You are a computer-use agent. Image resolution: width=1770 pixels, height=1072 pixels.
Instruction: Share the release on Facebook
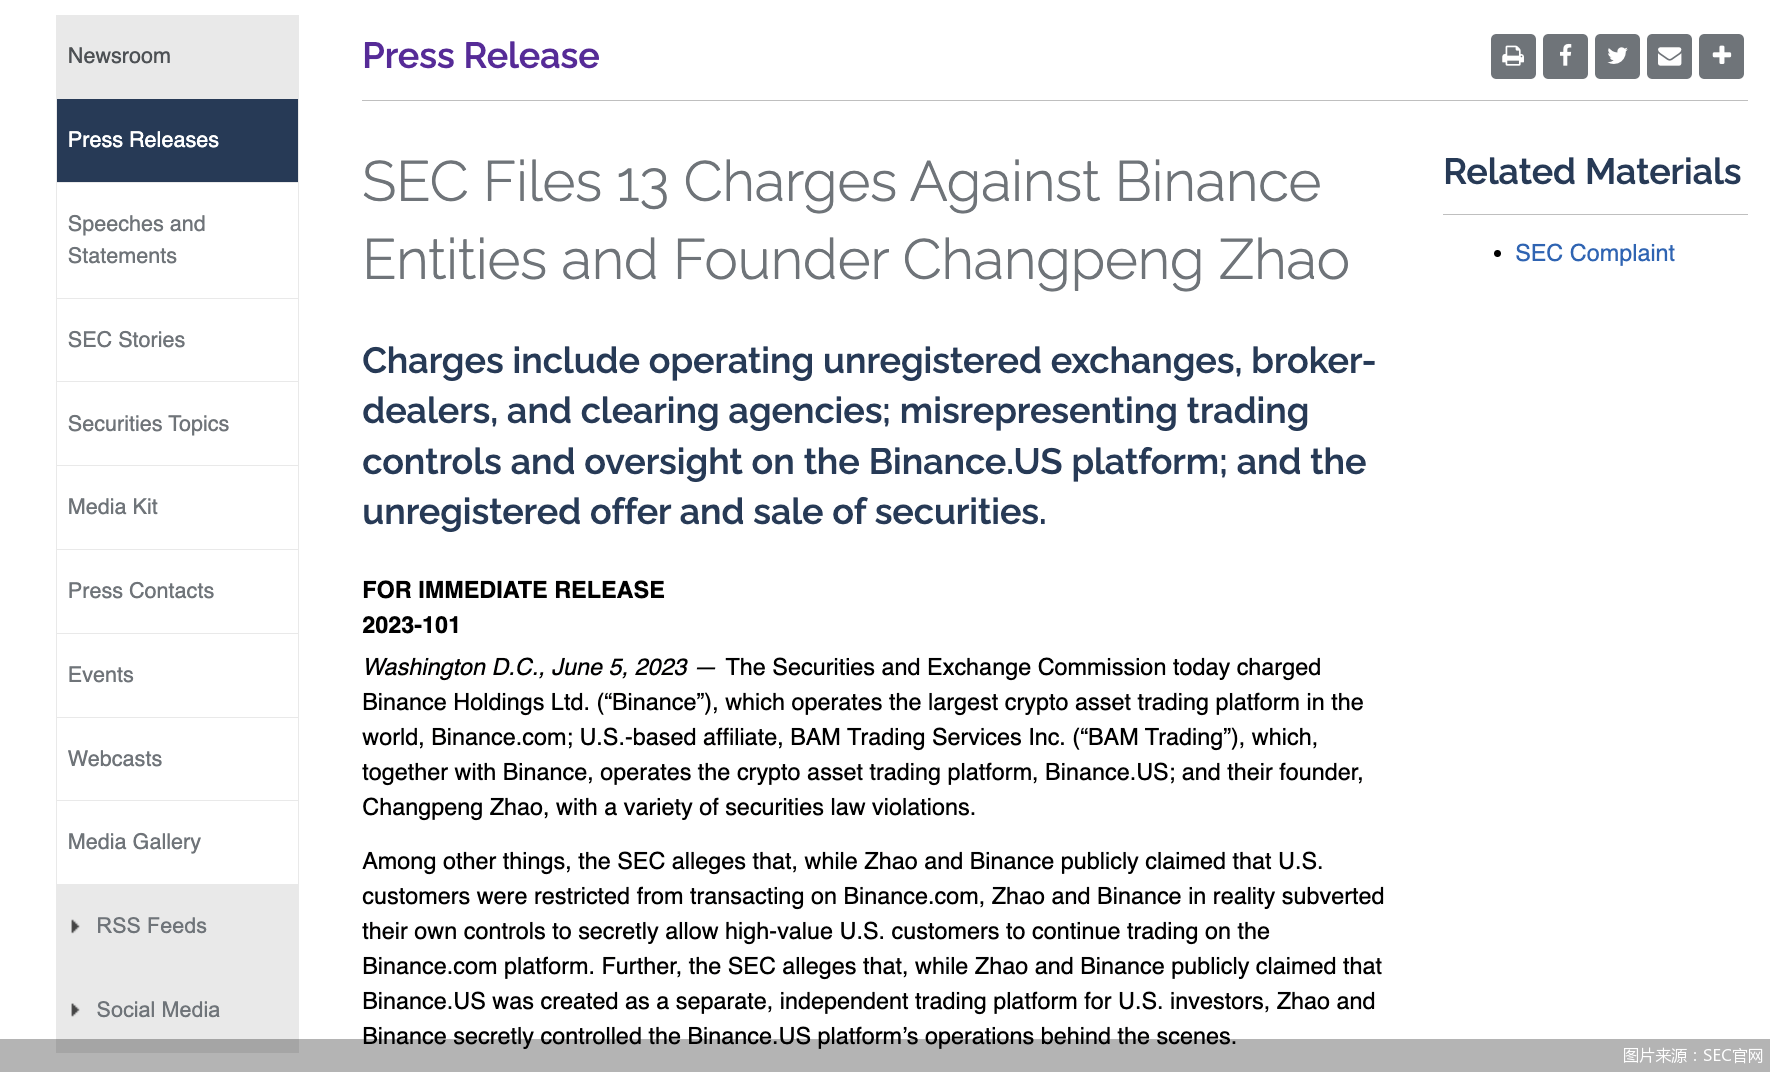(1565, 56)
